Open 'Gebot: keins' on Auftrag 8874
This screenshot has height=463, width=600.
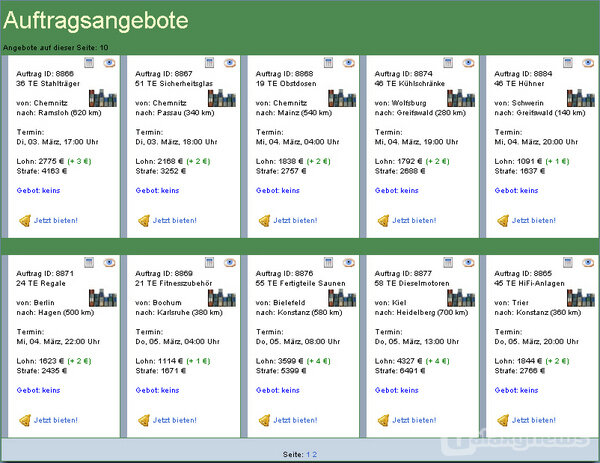(397, 191)
